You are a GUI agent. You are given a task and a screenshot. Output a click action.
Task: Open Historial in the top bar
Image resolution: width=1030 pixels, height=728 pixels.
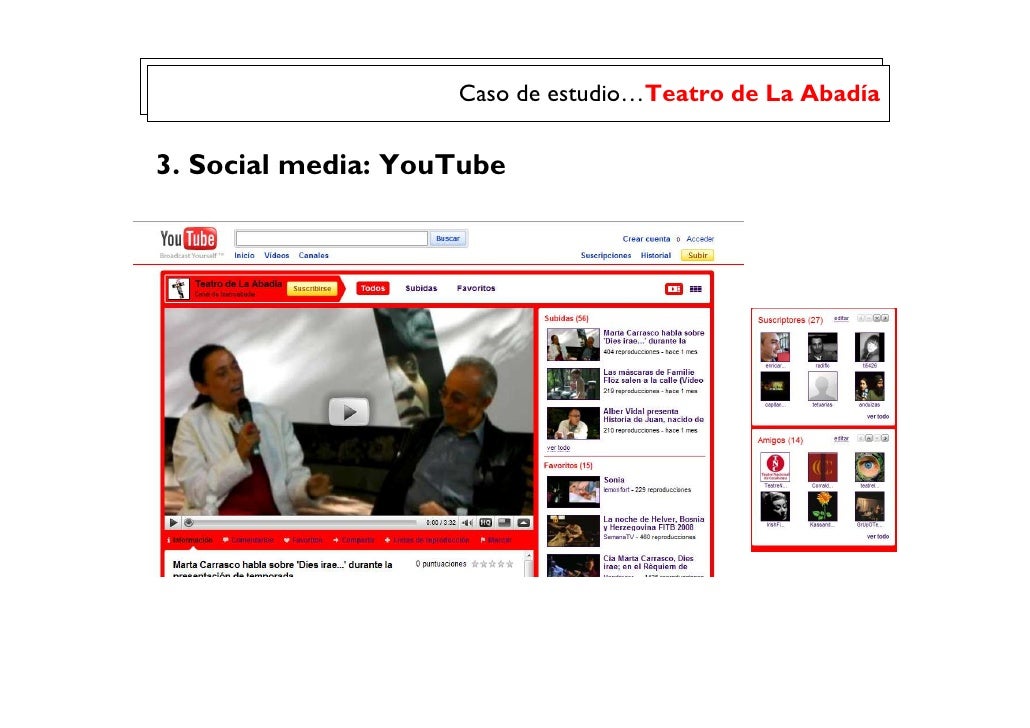pos(656,256)
